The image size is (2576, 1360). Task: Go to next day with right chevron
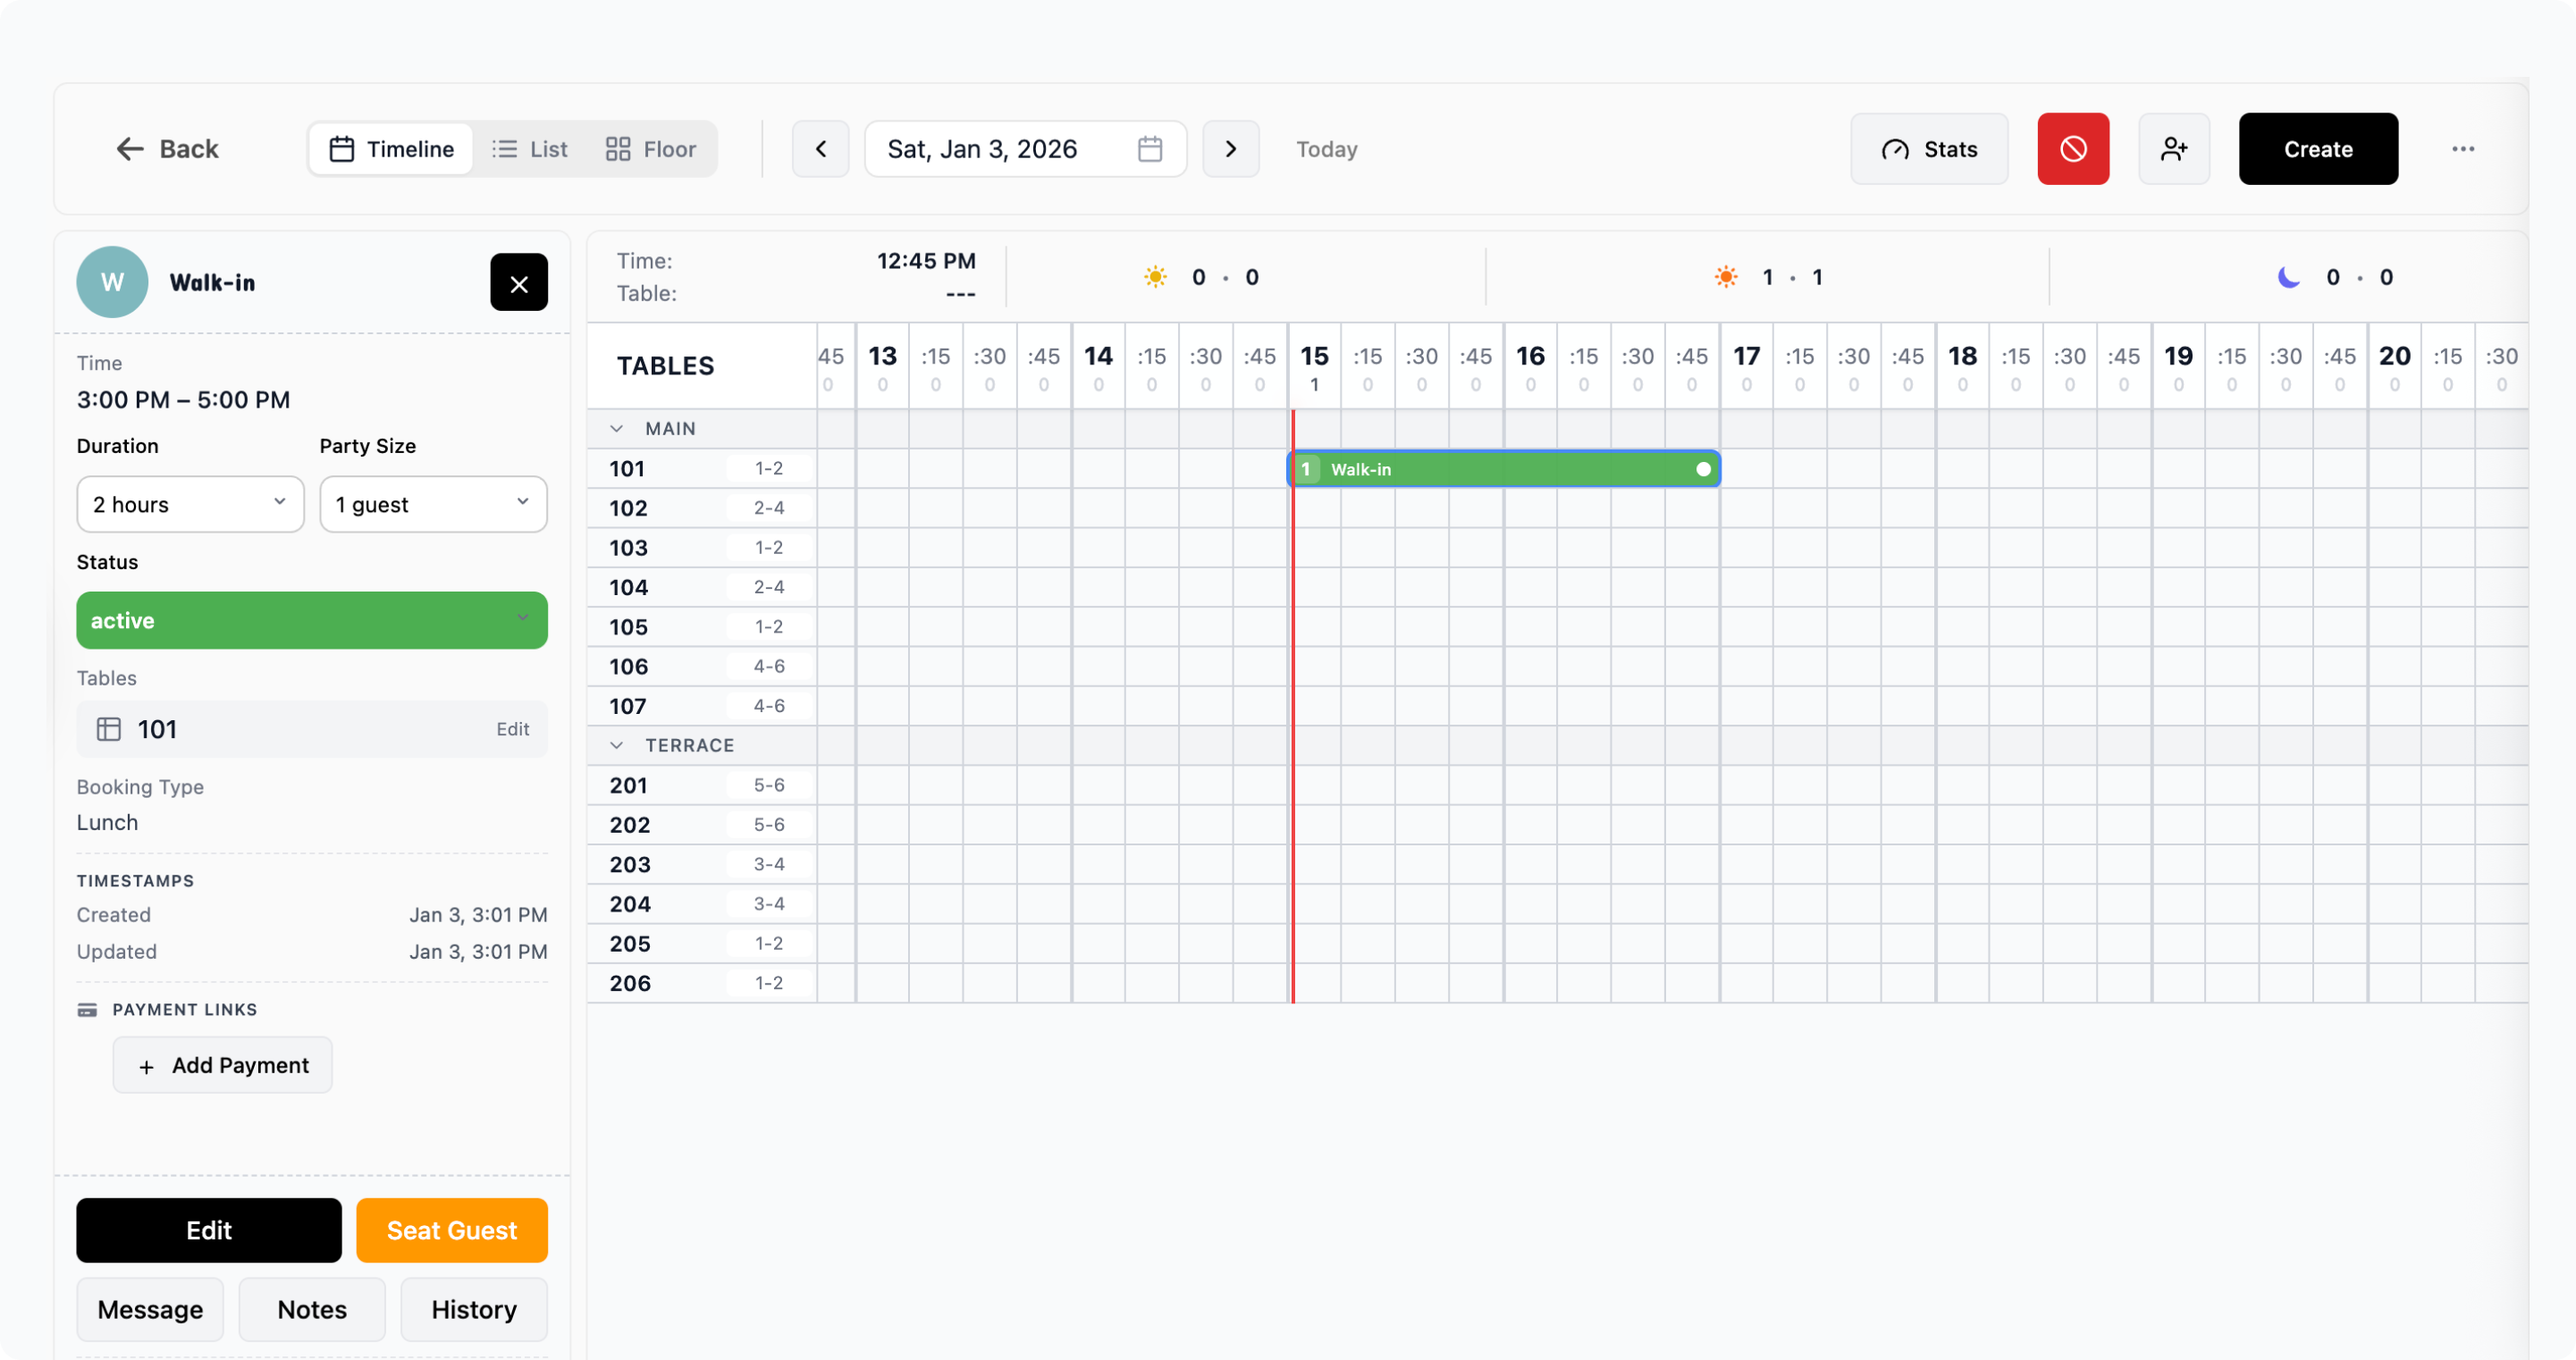(1230, 149)
